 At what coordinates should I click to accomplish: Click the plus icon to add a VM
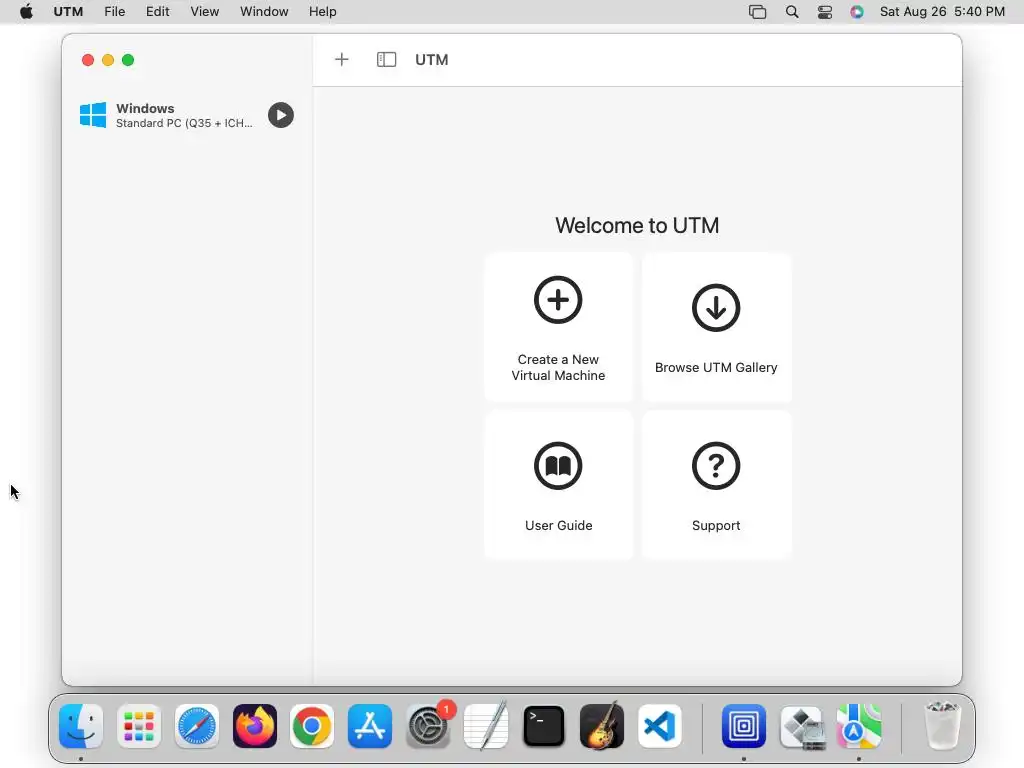pos(342,59)
